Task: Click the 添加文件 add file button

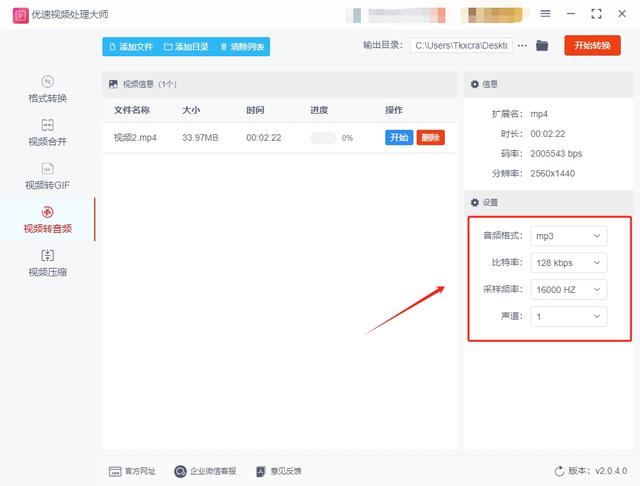Action: (131, 47)
